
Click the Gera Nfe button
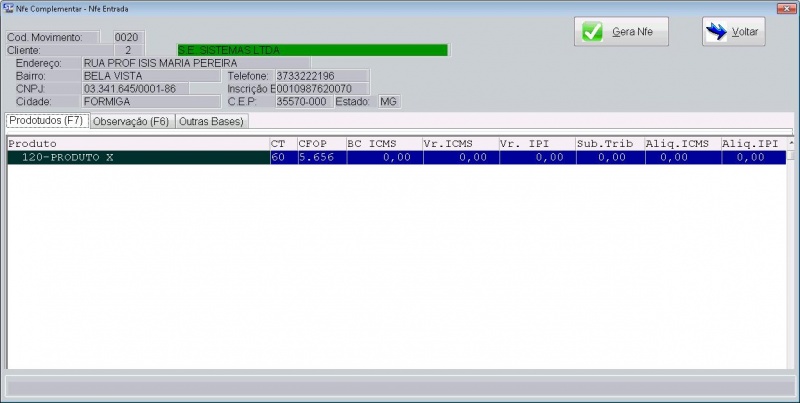coord(620,32)
